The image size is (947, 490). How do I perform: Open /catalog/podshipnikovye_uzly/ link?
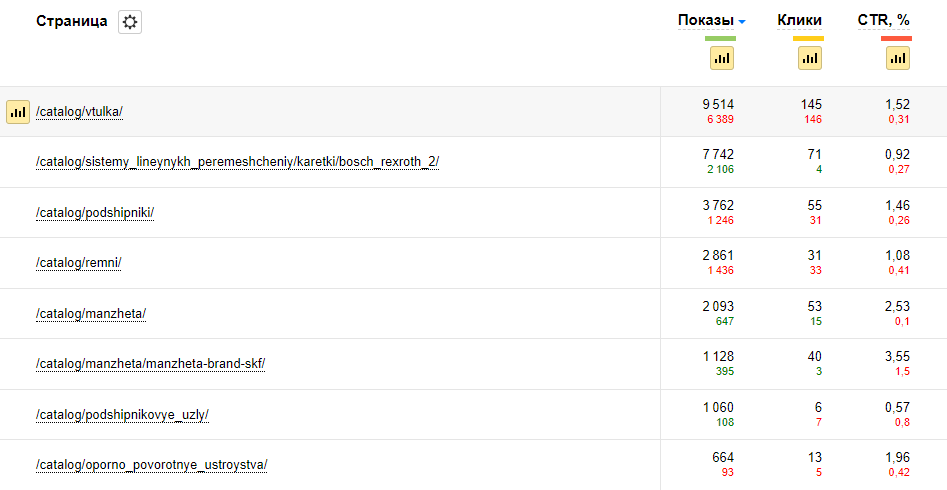pos(122,415)
